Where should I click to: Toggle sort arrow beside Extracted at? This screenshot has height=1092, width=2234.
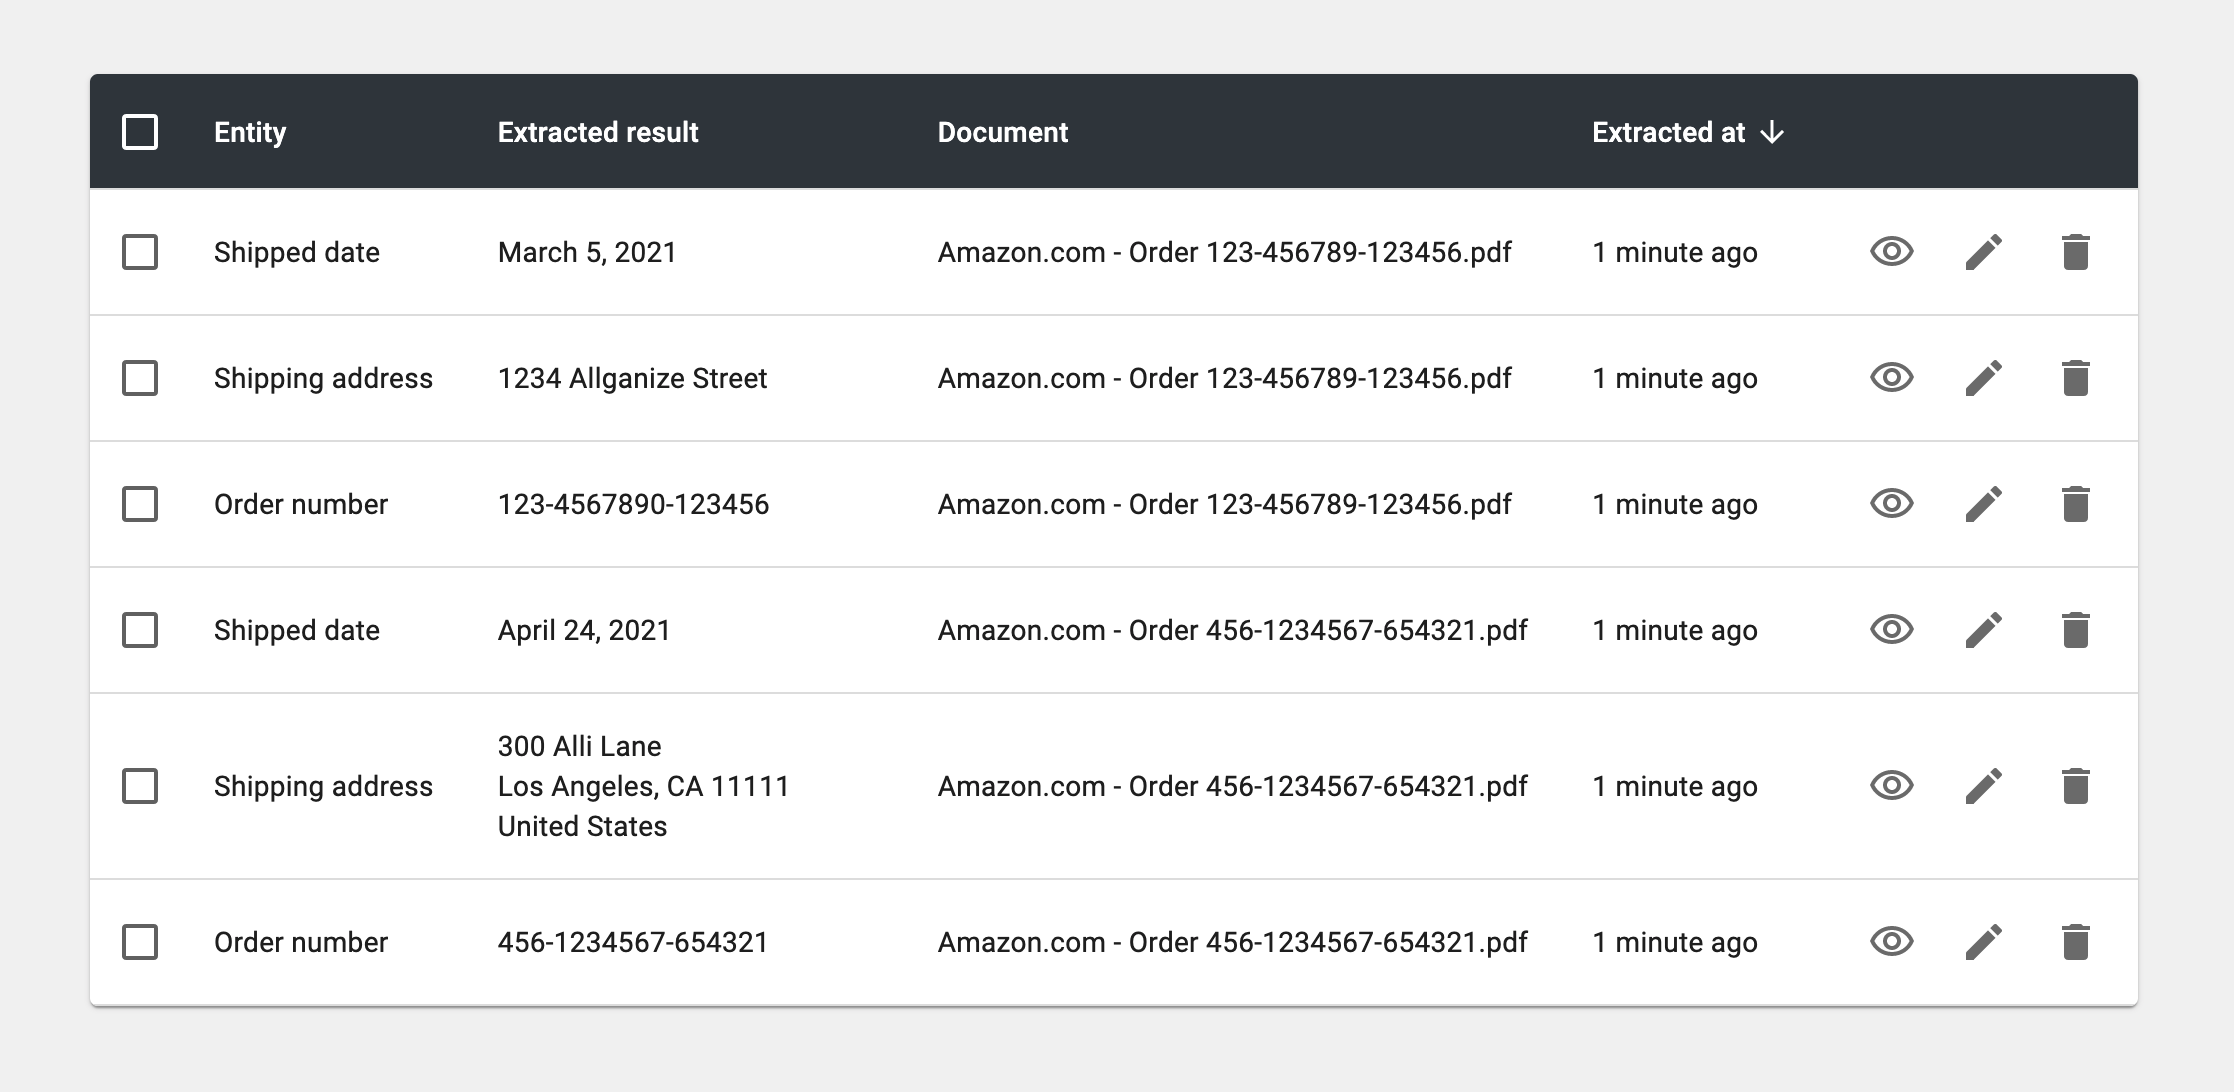tap(1772, 132)
